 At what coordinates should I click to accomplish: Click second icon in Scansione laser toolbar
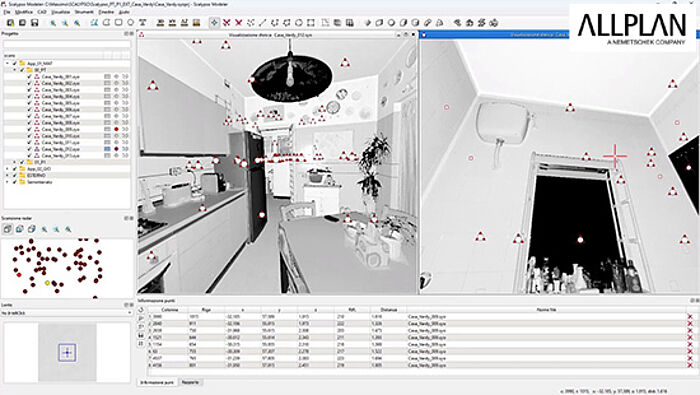pyautogui.click(x=20, y=229)
